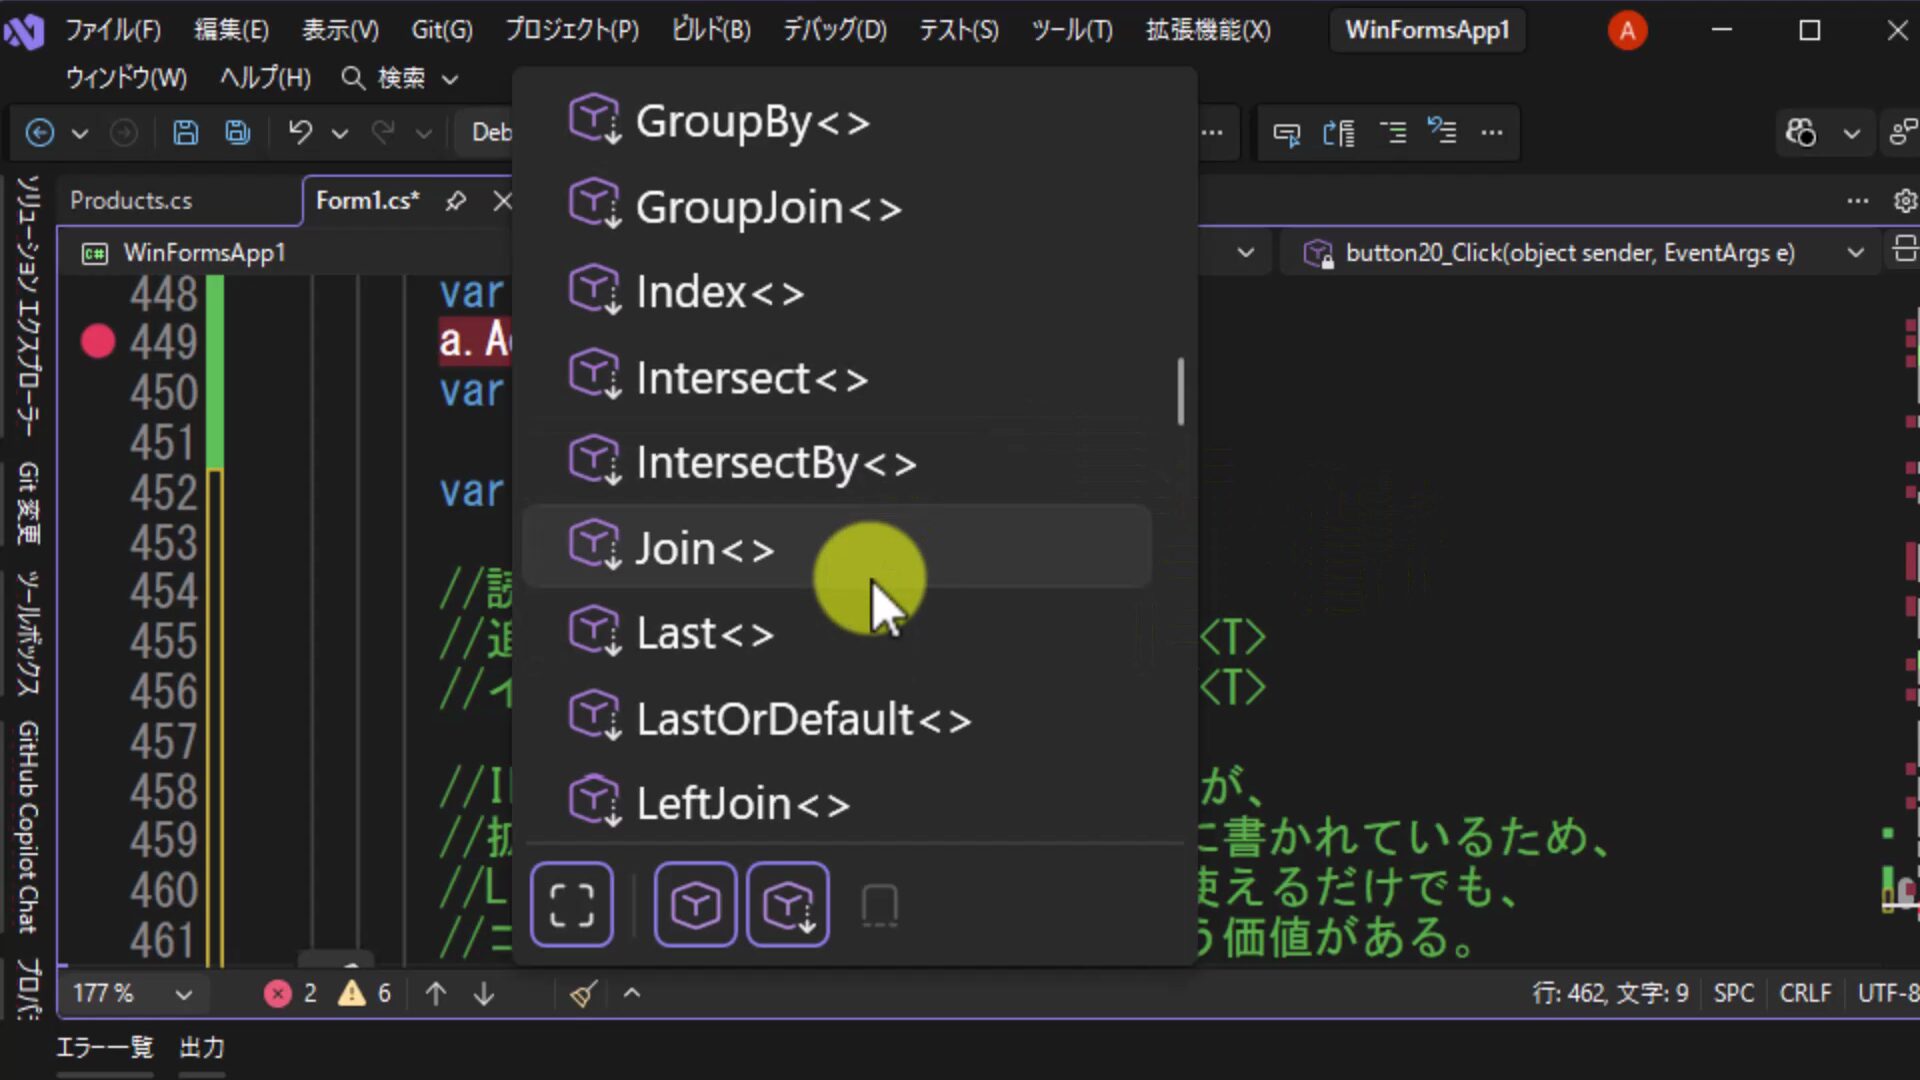Split the editor window with split icon
This screenshot has height=1080, width=1920.
(x=1905, y=249)
